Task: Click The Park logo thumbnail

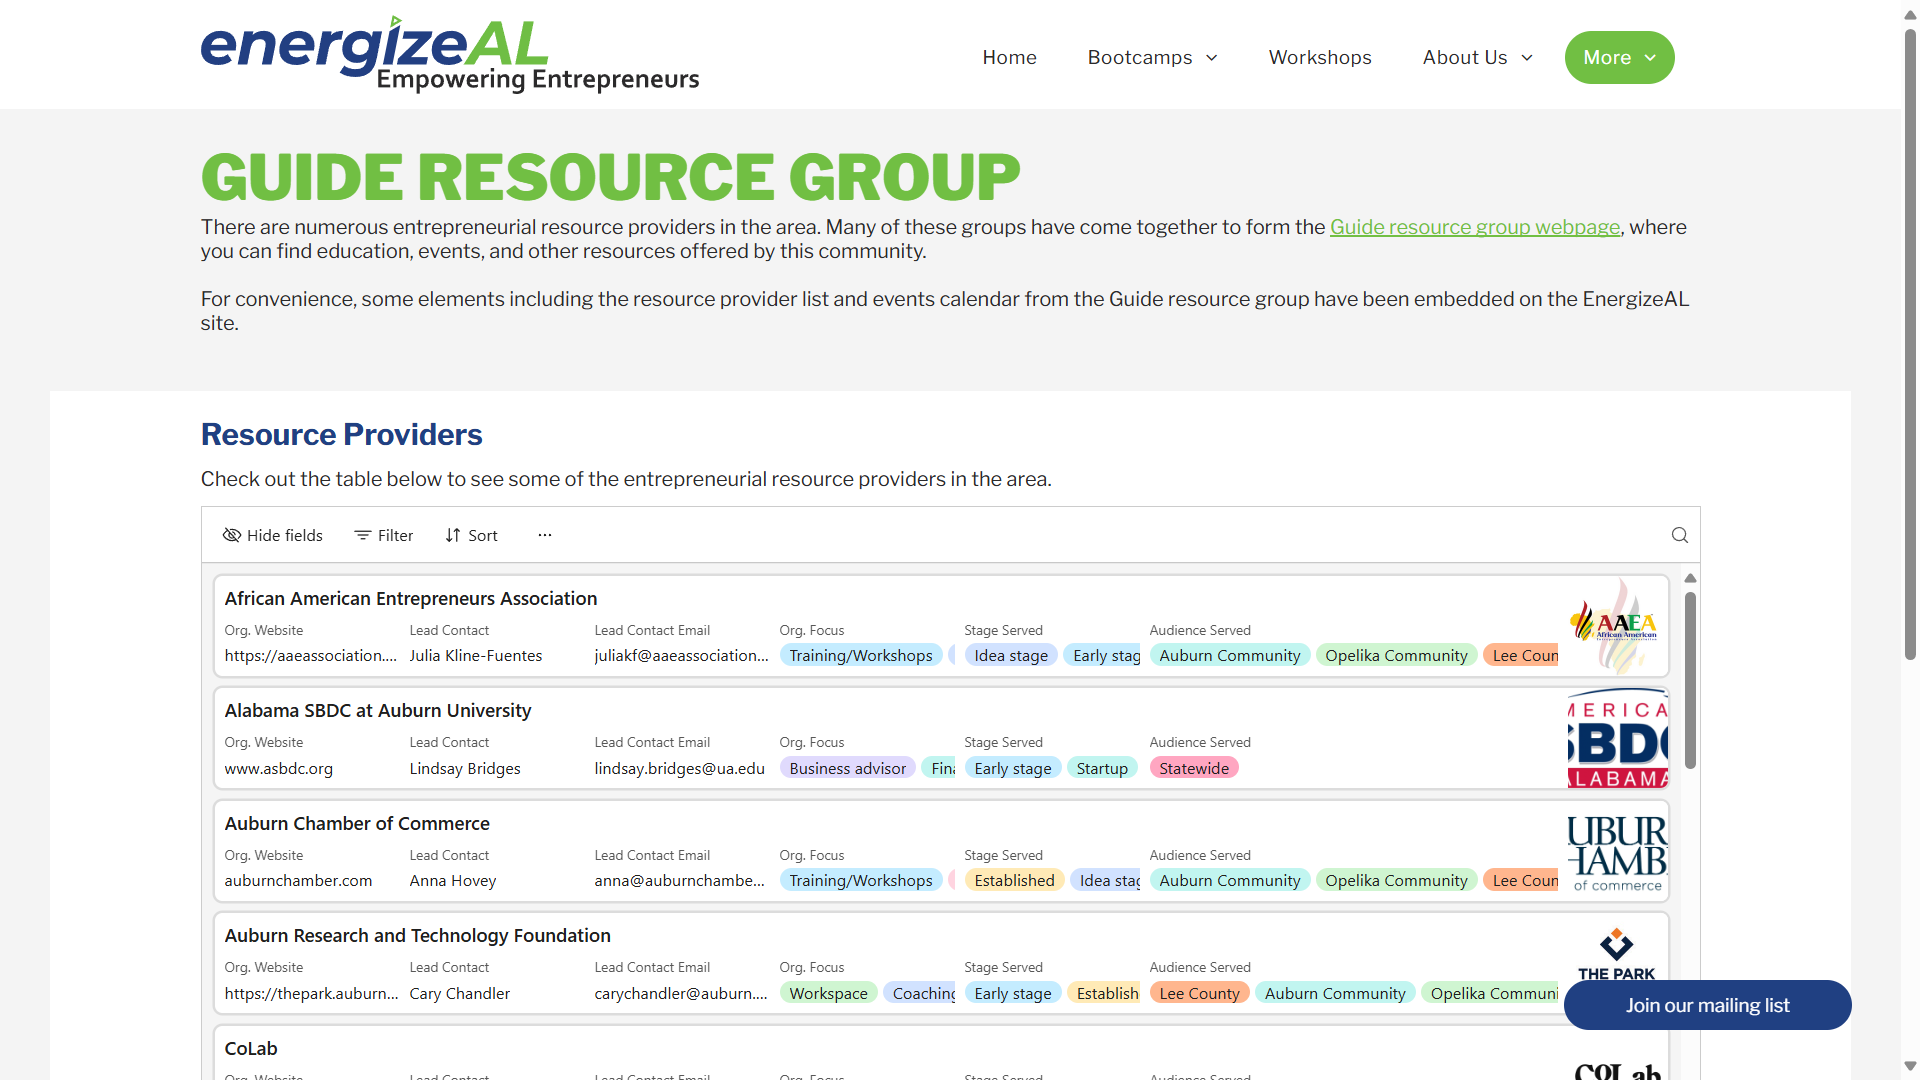Action: click(1617, 955)
